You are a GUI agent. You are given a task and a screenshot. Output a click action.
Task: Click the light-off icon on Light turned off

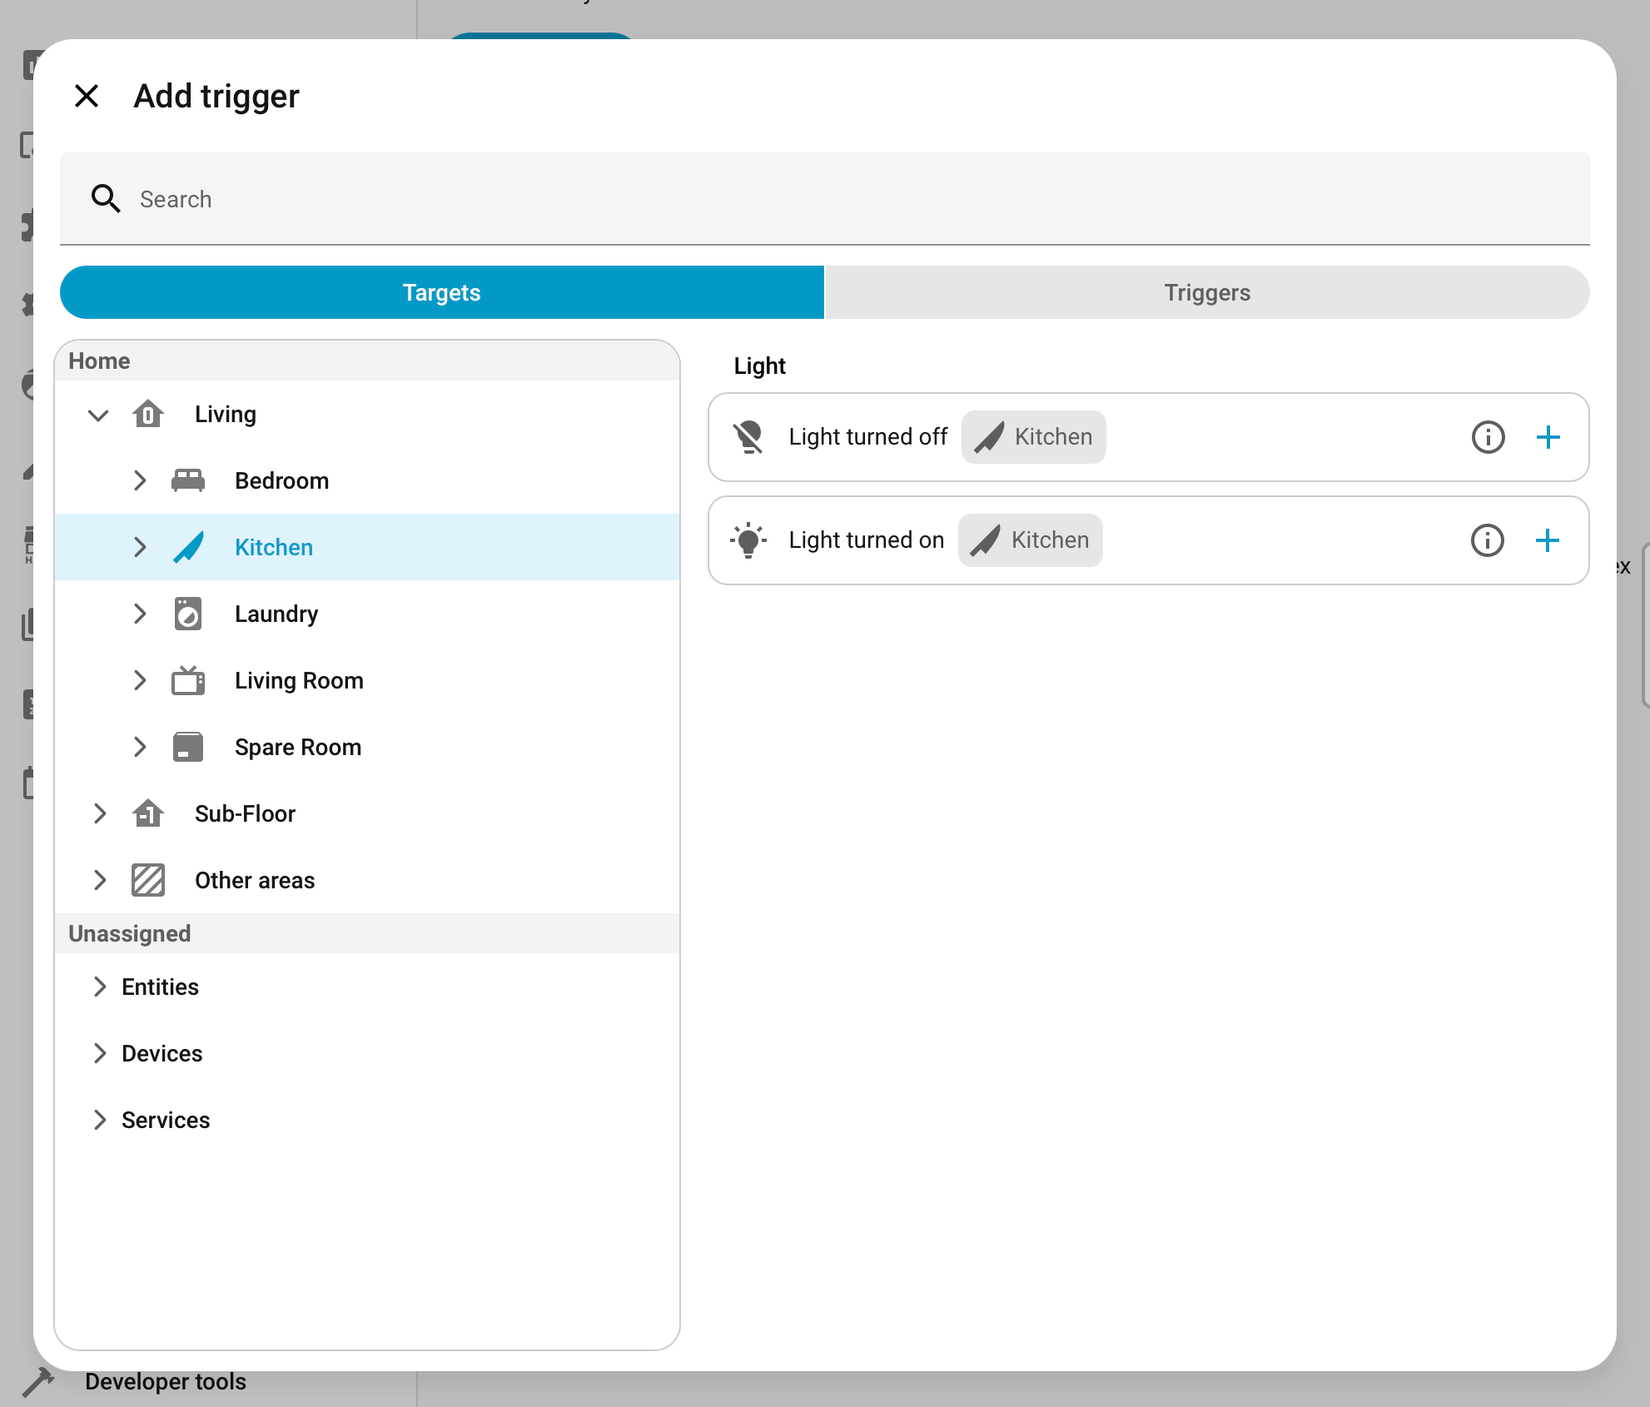[749, 437]
